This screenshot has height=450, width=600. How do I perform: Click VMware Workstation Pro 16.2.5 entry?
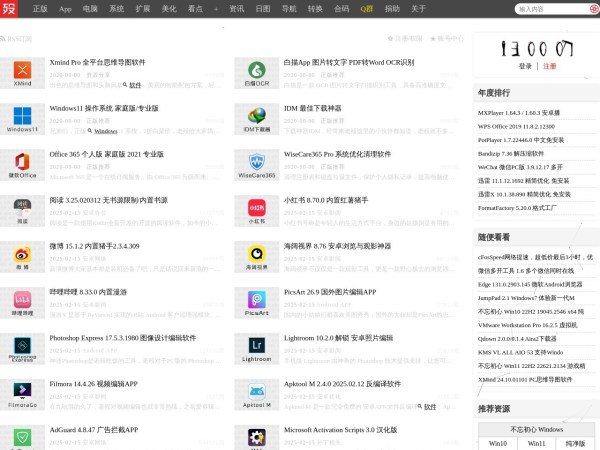coord(528,325)
